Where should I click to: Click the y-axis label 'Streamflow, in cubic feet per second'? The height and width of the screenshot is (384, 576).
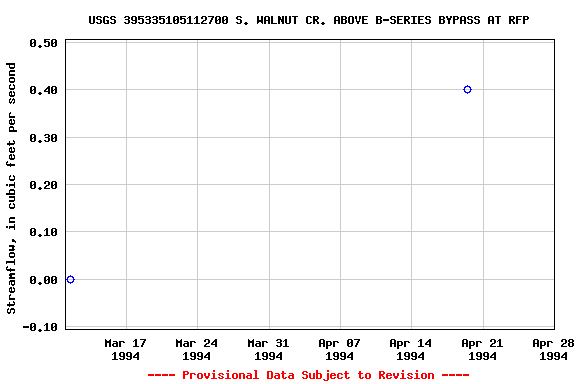pyautogui.click(x=11, y=188)
